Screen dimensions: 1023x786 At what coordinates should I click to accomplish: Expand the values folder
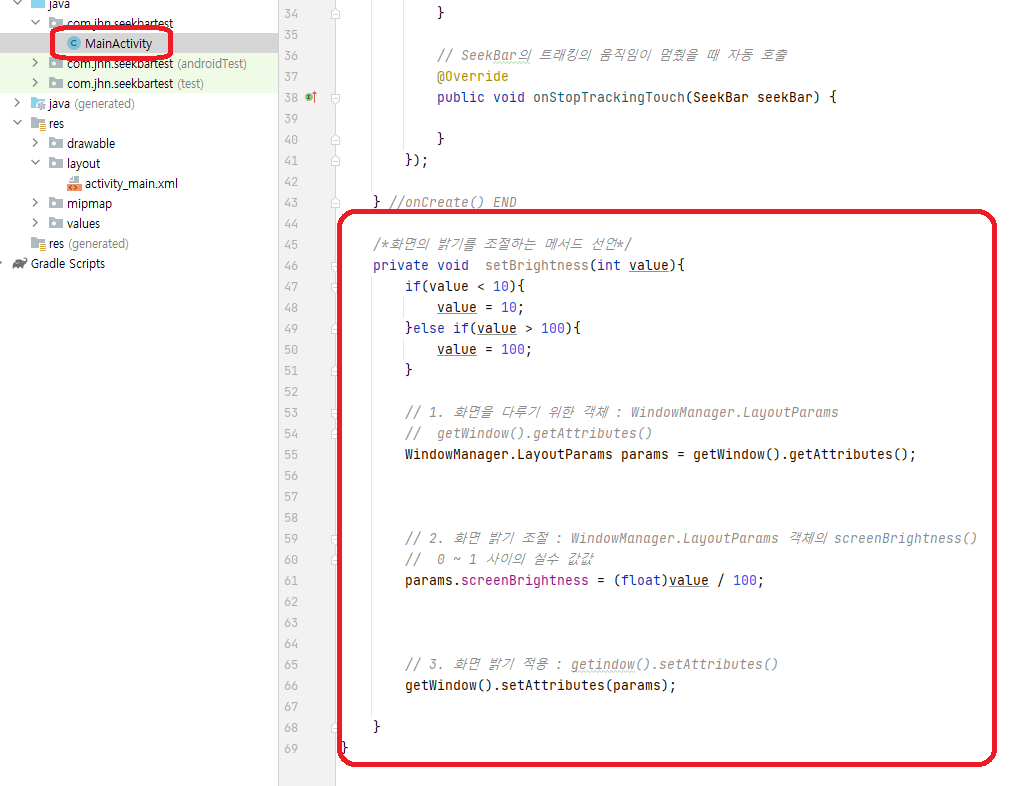[x=35, y=223]
